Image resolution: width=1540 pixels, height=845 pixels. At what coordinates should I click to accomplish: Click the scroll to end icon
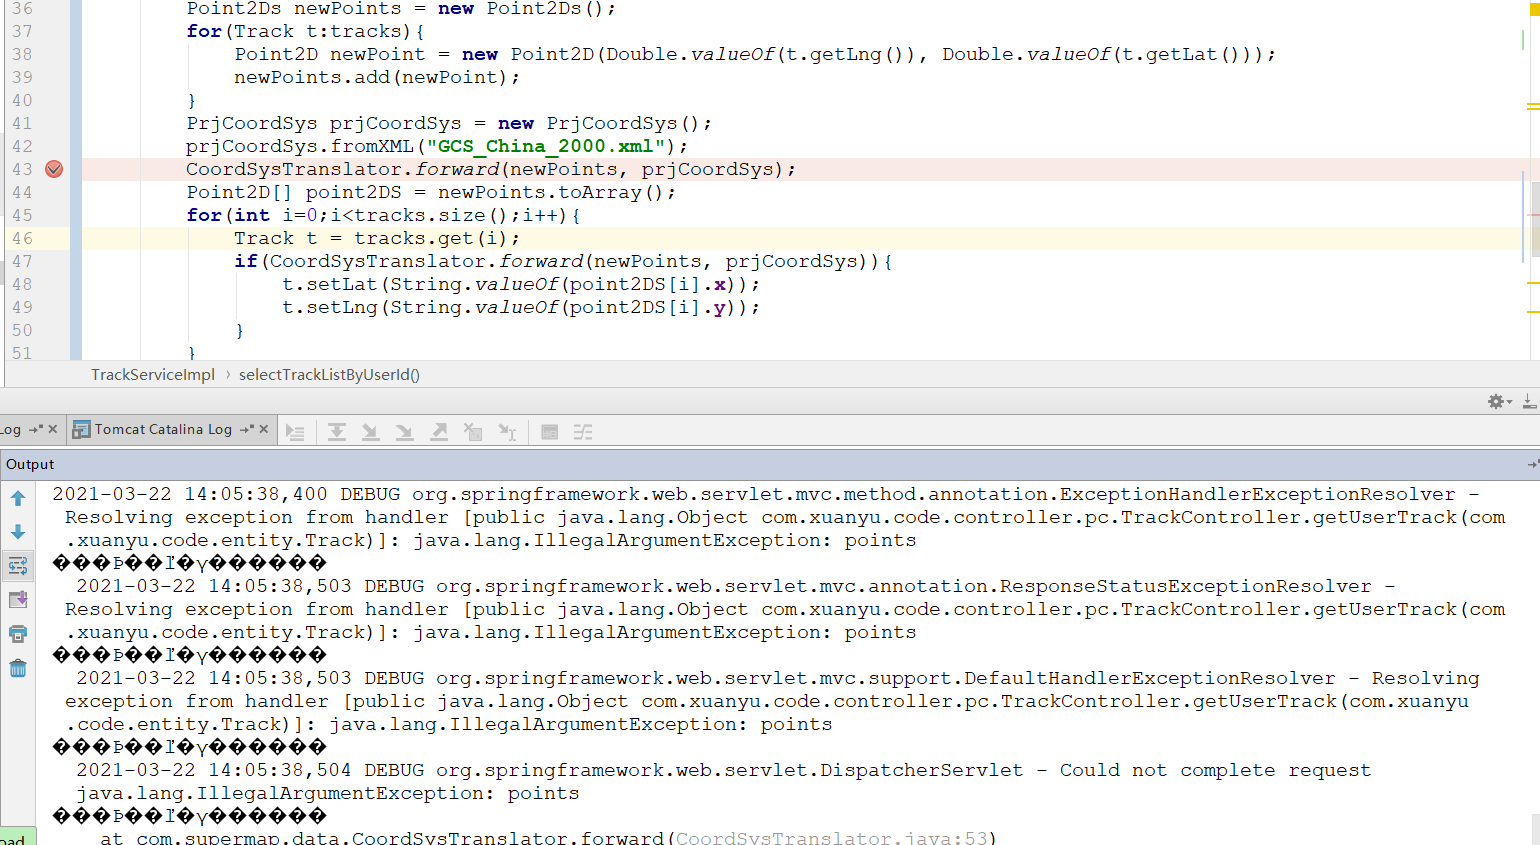[18, 600]
